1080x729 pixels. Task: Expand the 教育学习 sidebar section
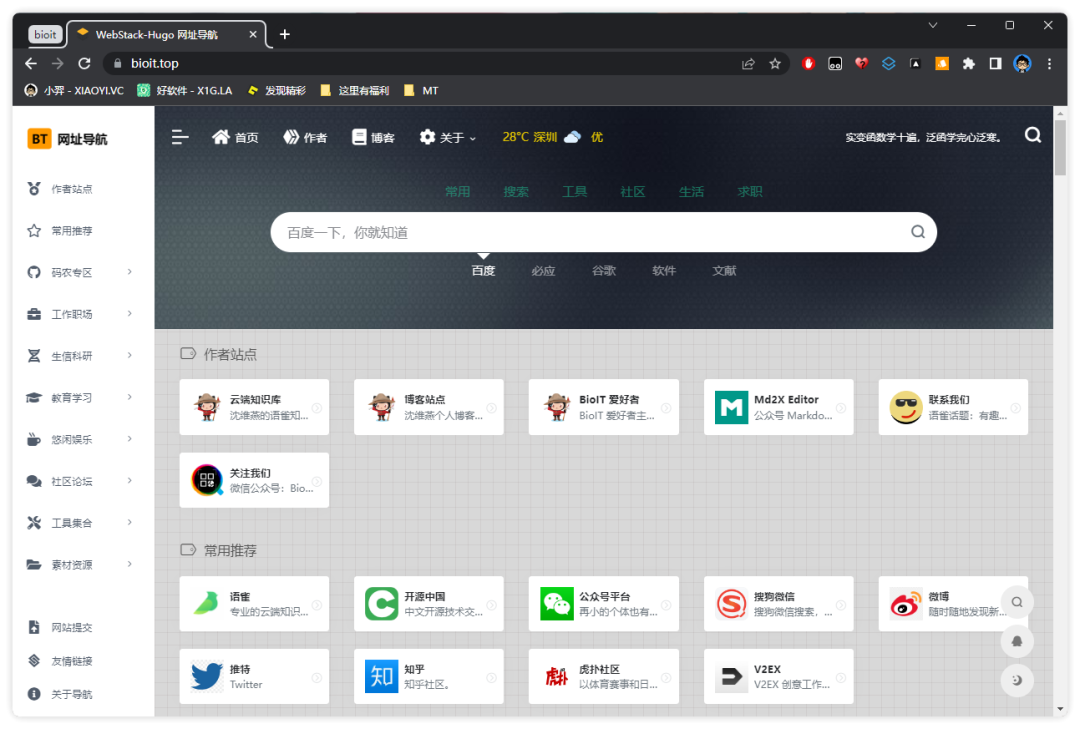[81, 398]
